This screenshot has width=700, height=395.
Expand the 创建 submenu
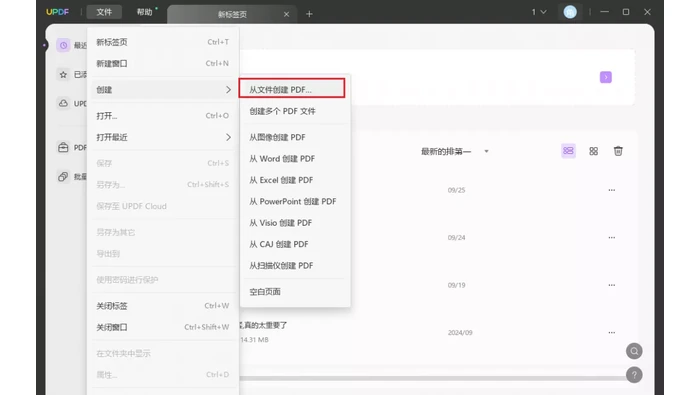pyautogui.click(x=163, y=90)
